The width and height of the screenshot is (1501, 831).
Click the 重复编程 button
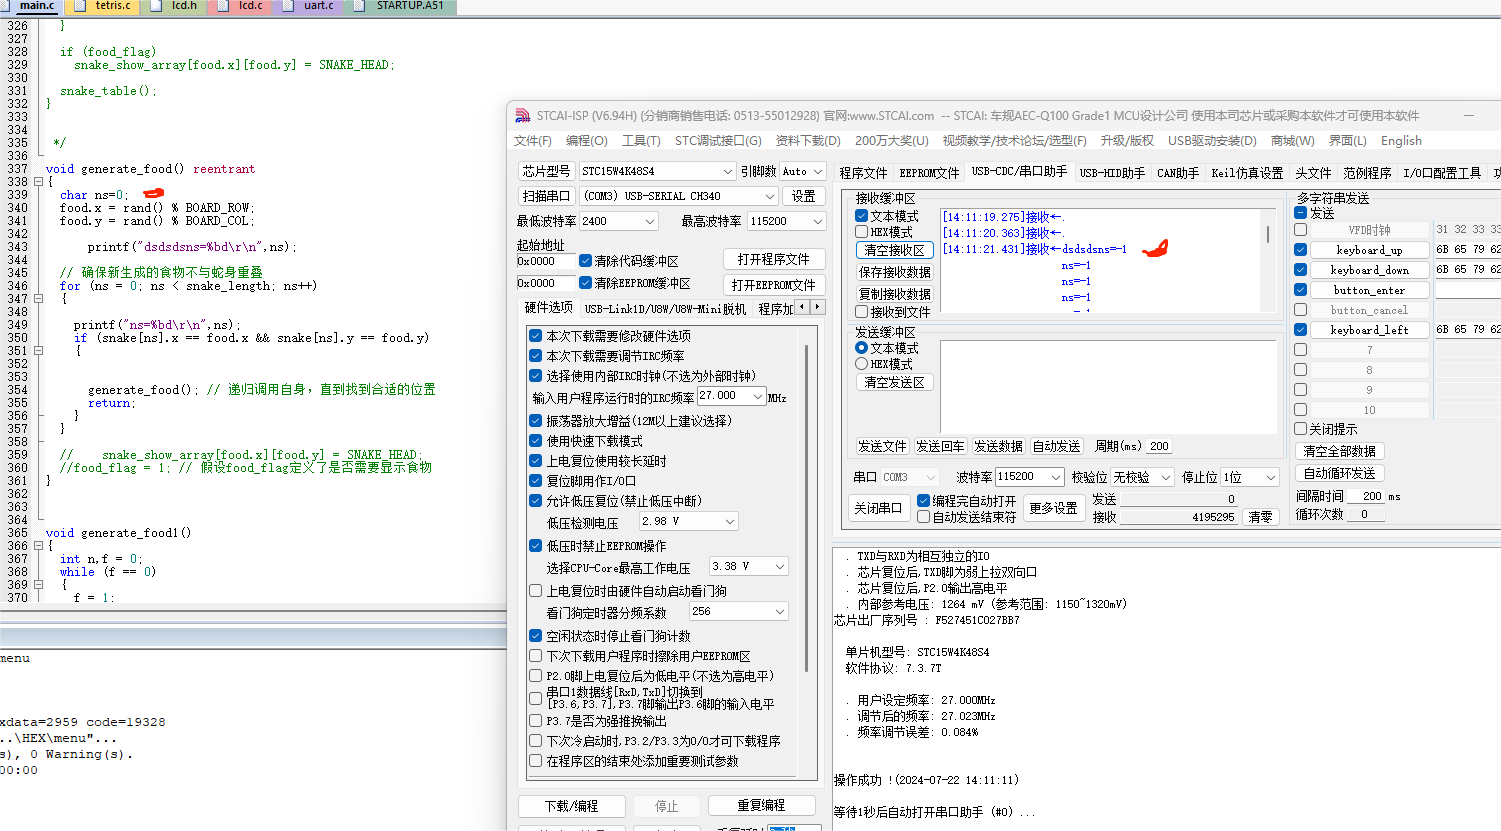tap(761, 806)
